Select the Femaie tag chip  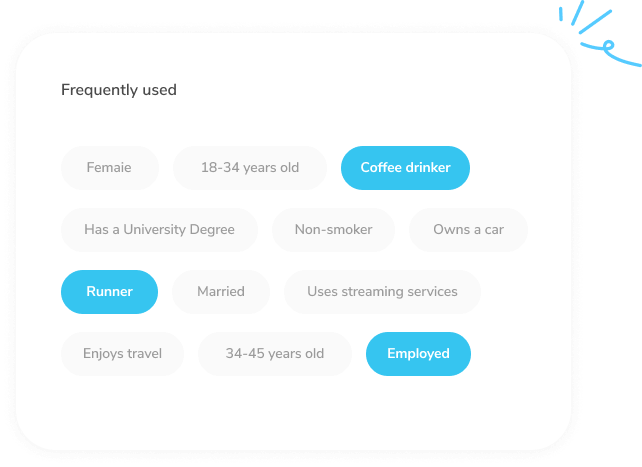pos(109,168)
